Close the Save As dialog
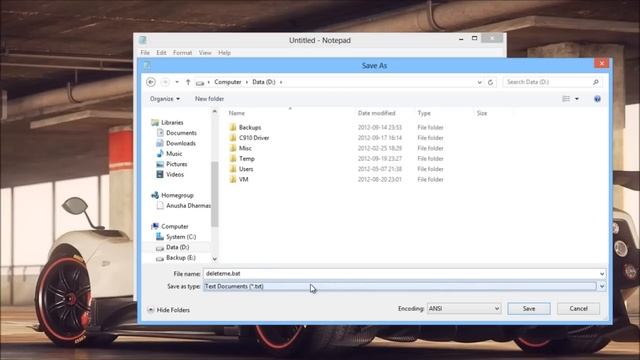The width and height of the screenshot is (640, 360). 602,63
